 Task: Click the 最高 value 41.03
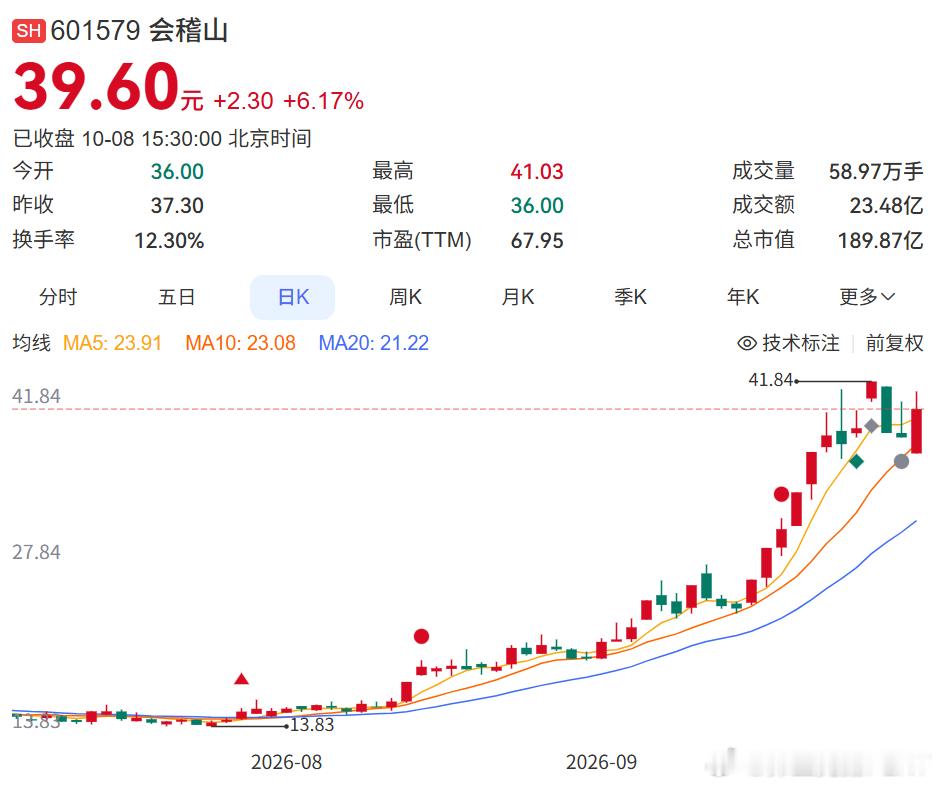pos(537,172)
